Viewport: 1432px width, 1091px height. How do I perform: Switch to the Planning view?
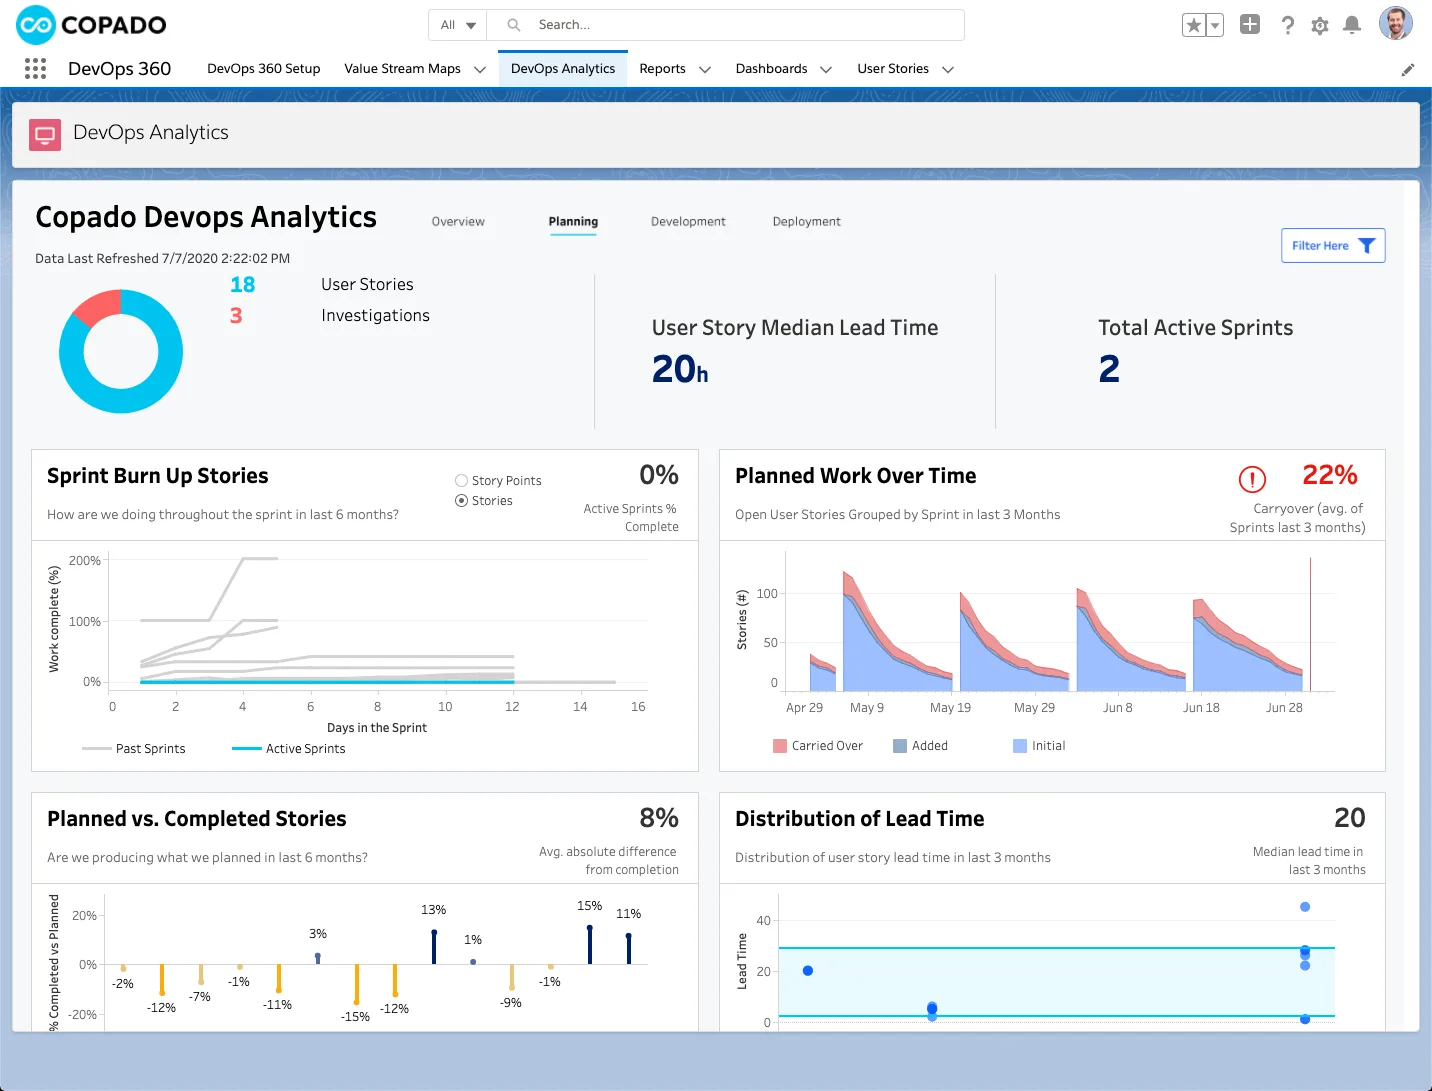coord(573,222)
